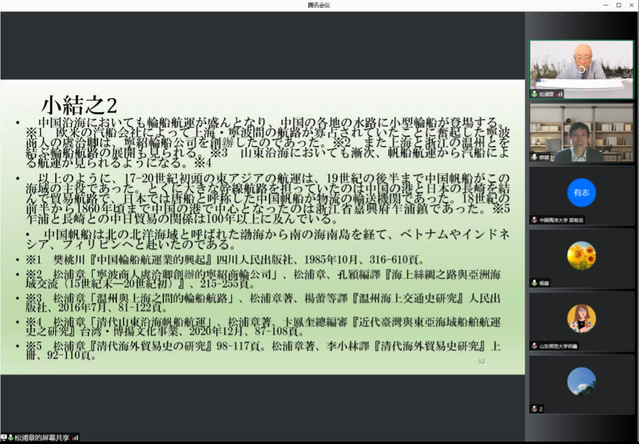Click the mic icon beside 山东师范大学 name
The height and width of the screenshot is (444, 639).
pos(535,345)
